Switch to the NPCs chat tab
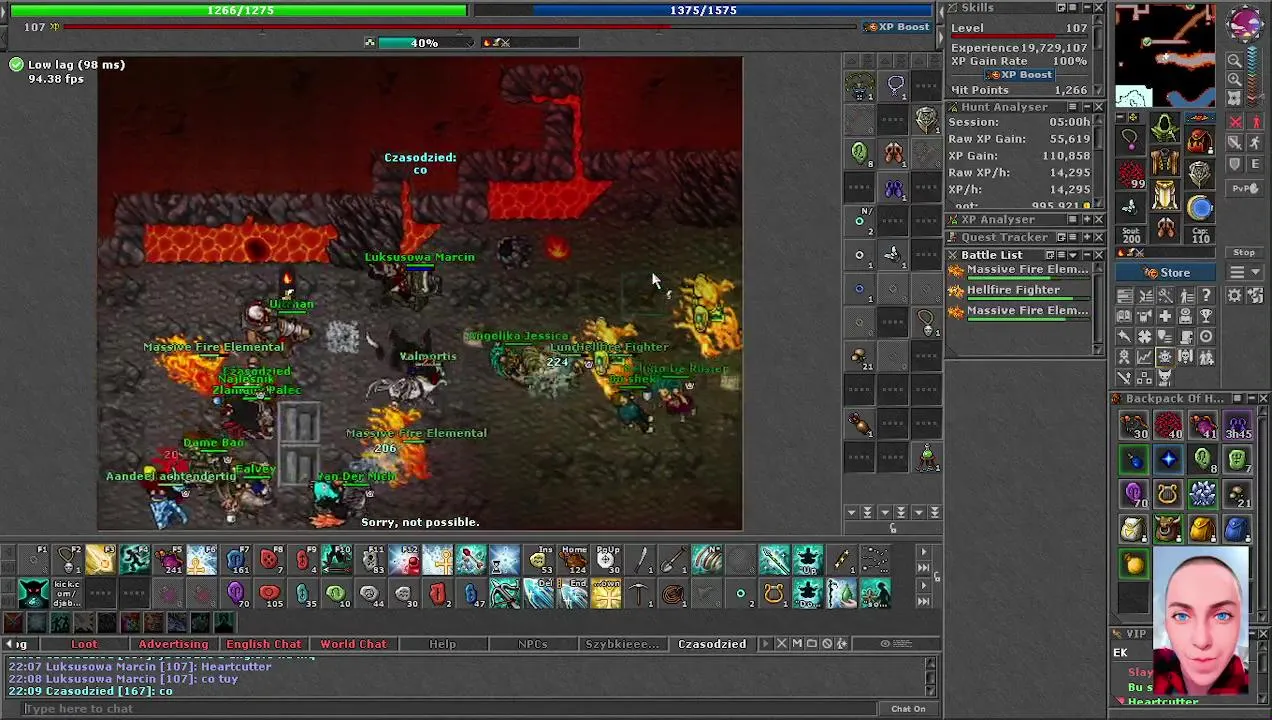The height and width of the screenshot is (720, 1272). coord(532,644)
